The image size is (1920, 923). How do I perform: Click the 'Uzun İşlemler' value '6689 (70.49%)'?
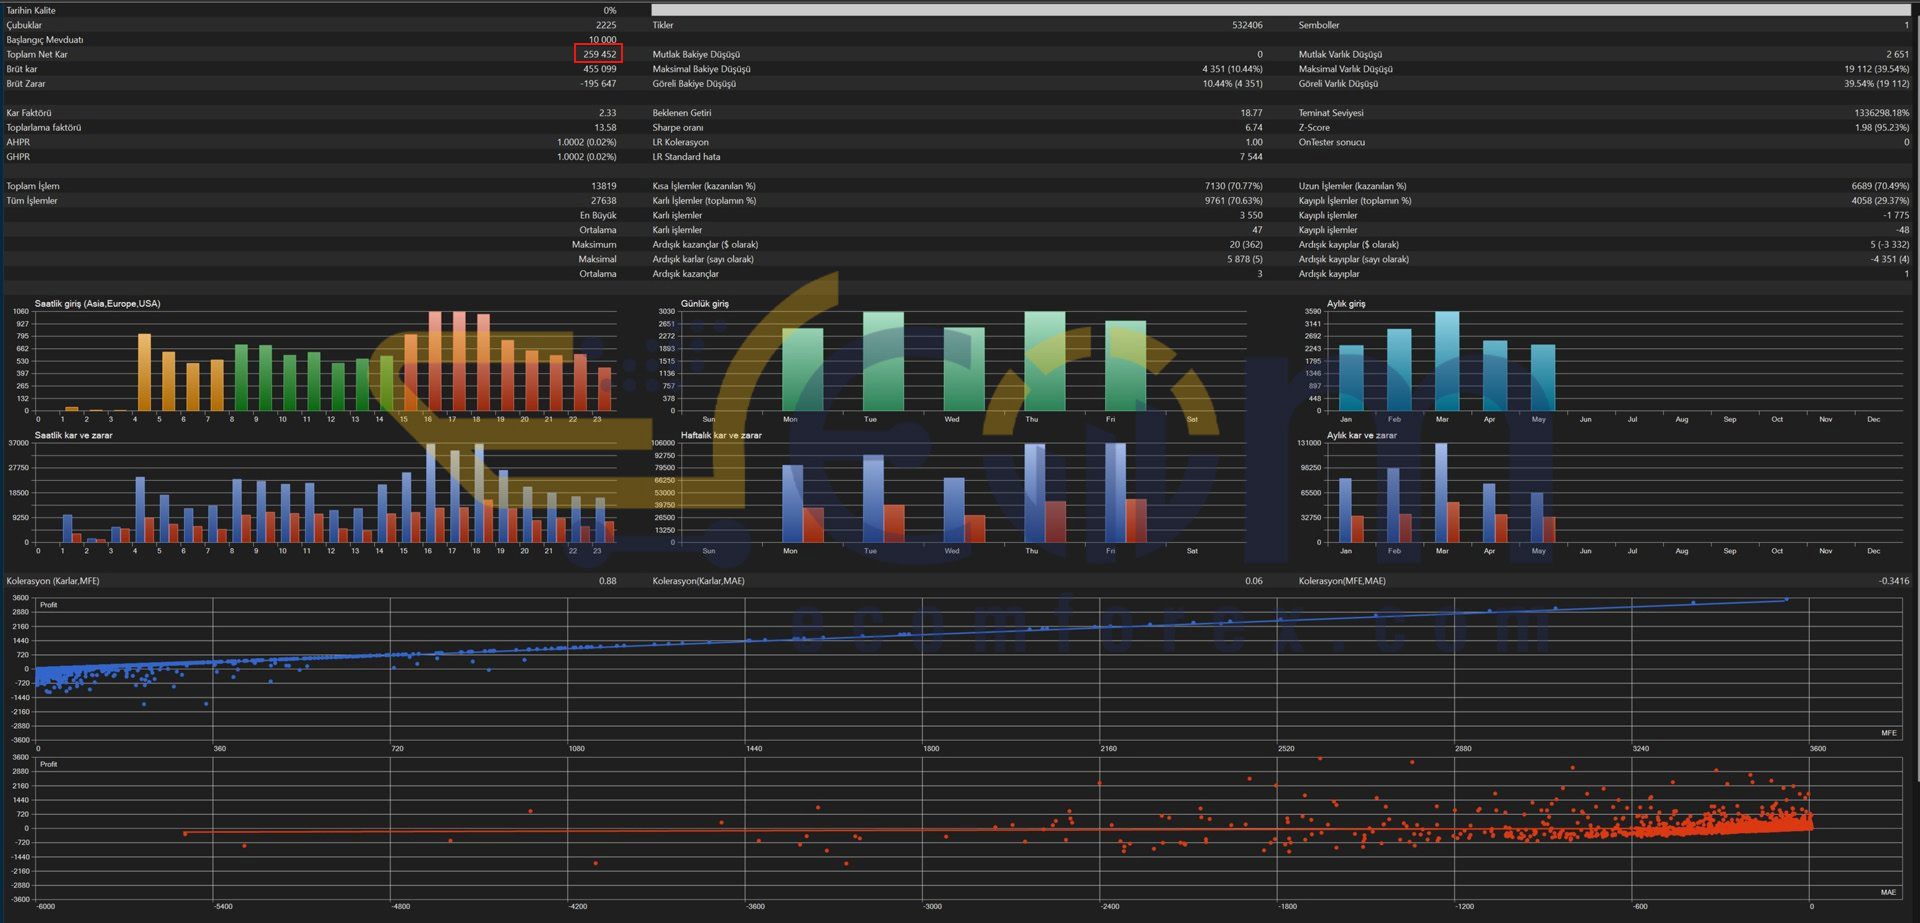click(x=1880, y=186)
